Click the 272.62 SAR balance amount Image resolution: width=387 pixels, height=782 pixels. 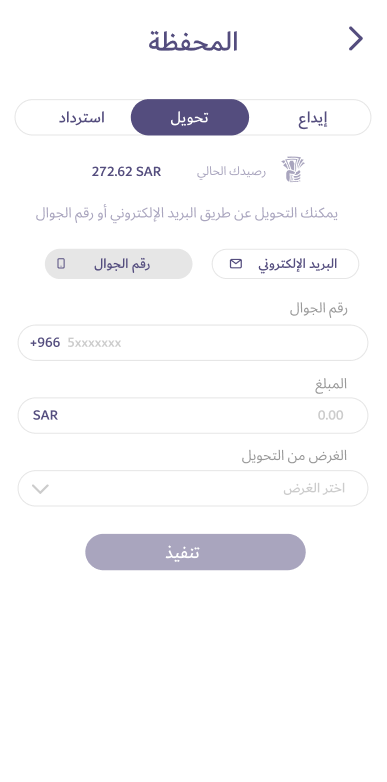click(x=126, y=172)
